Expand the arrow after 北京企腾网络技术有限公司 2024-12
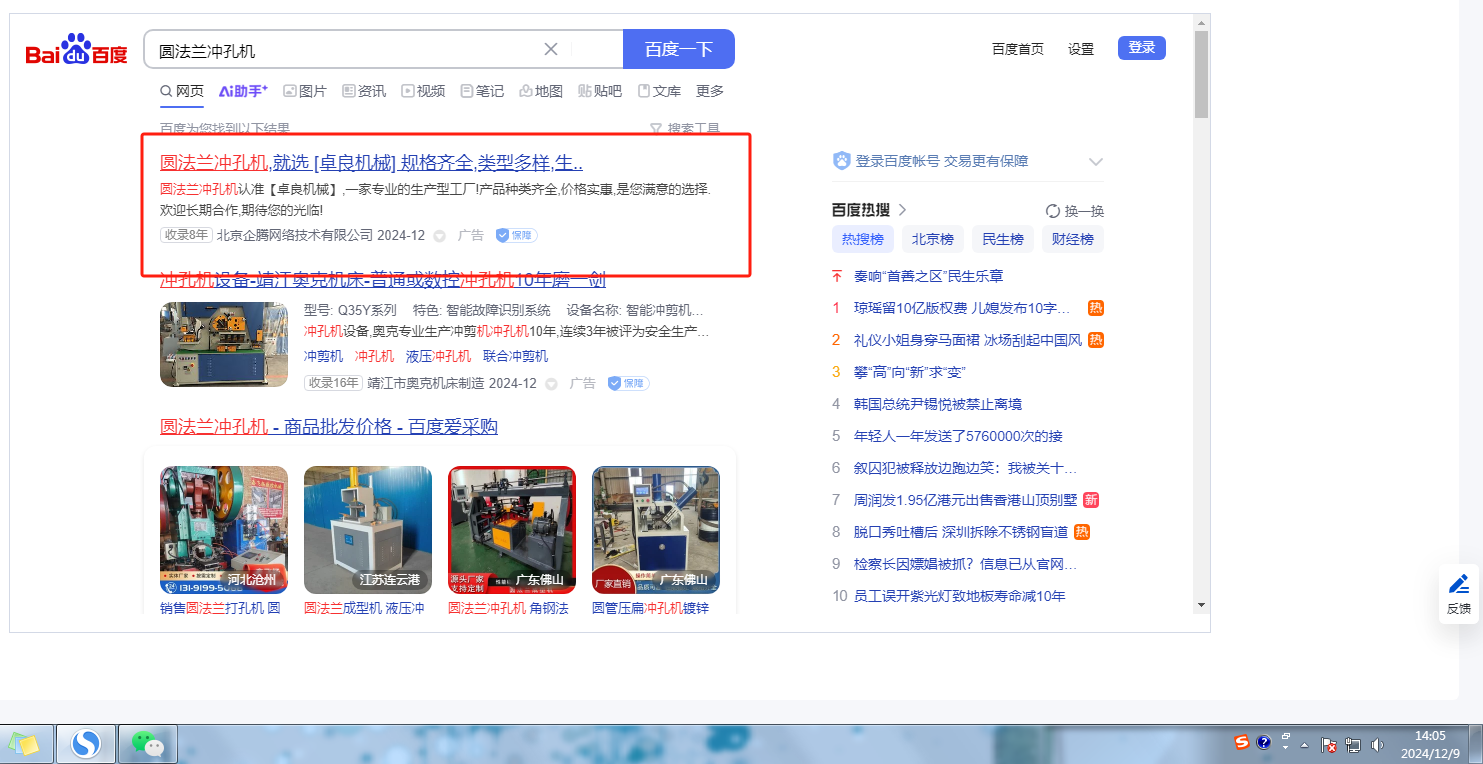 (439, 236)
